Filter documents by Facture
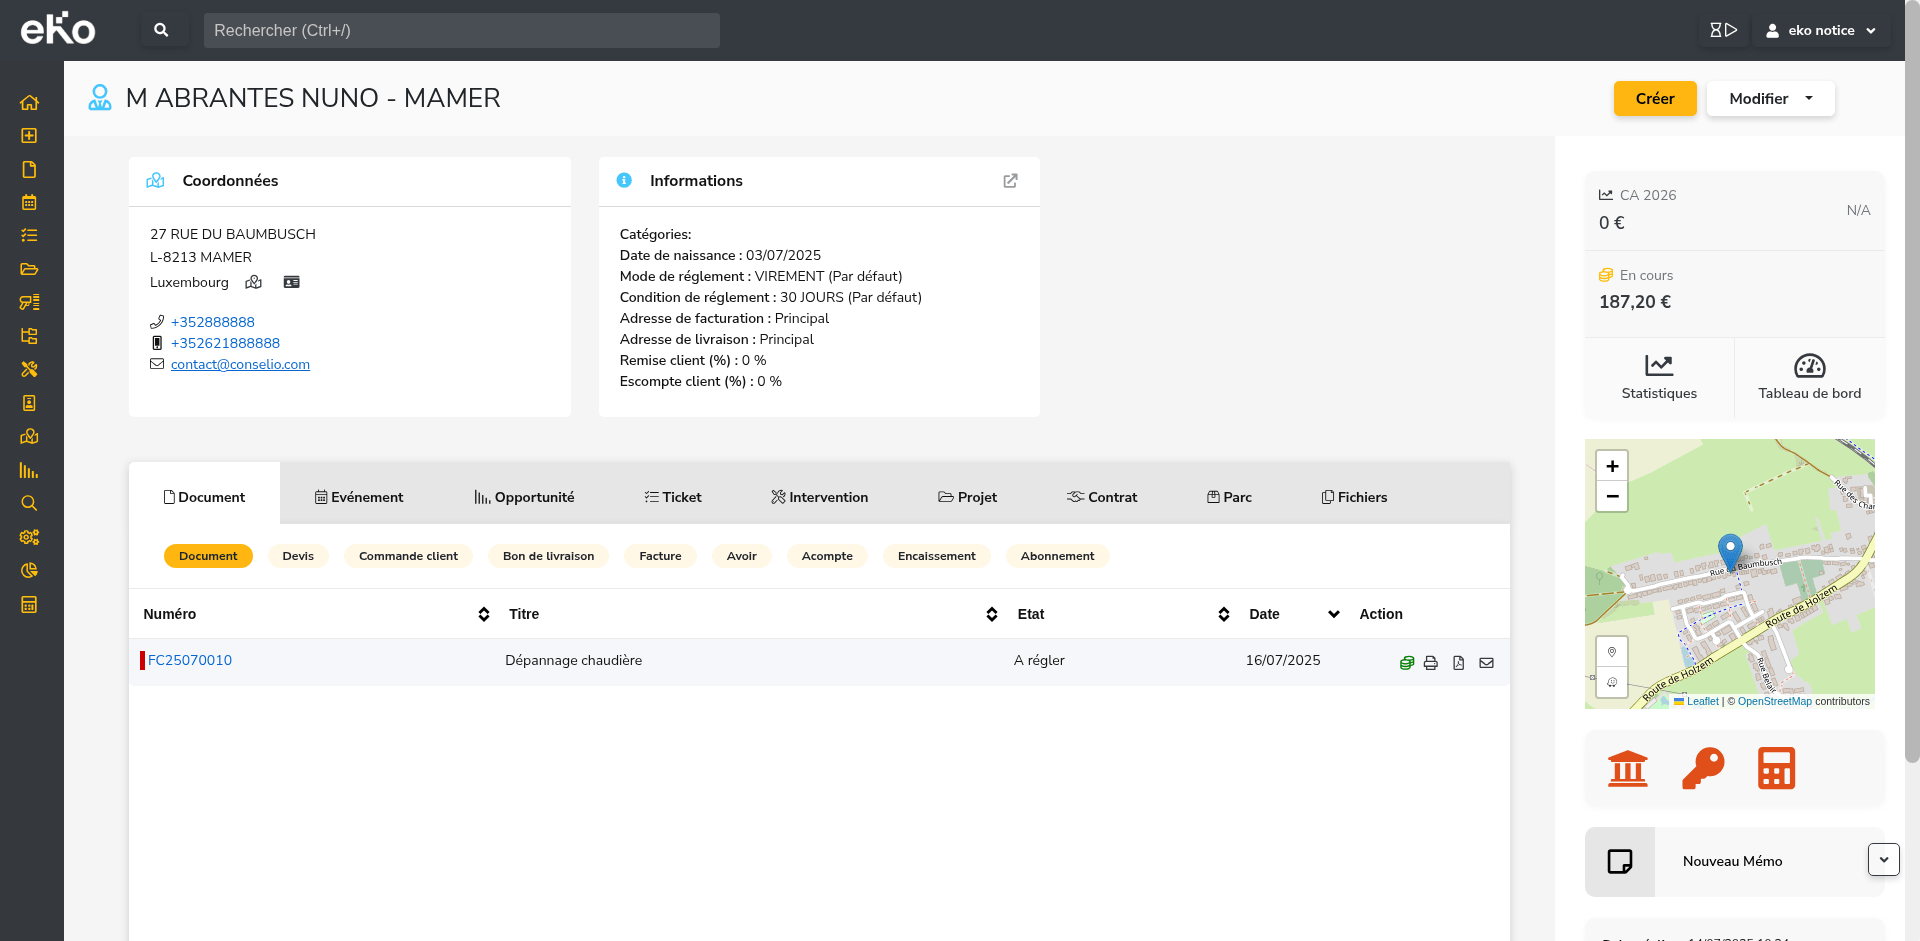The width and height of the screenshot is (1920, 941). [x=660, y=556]
